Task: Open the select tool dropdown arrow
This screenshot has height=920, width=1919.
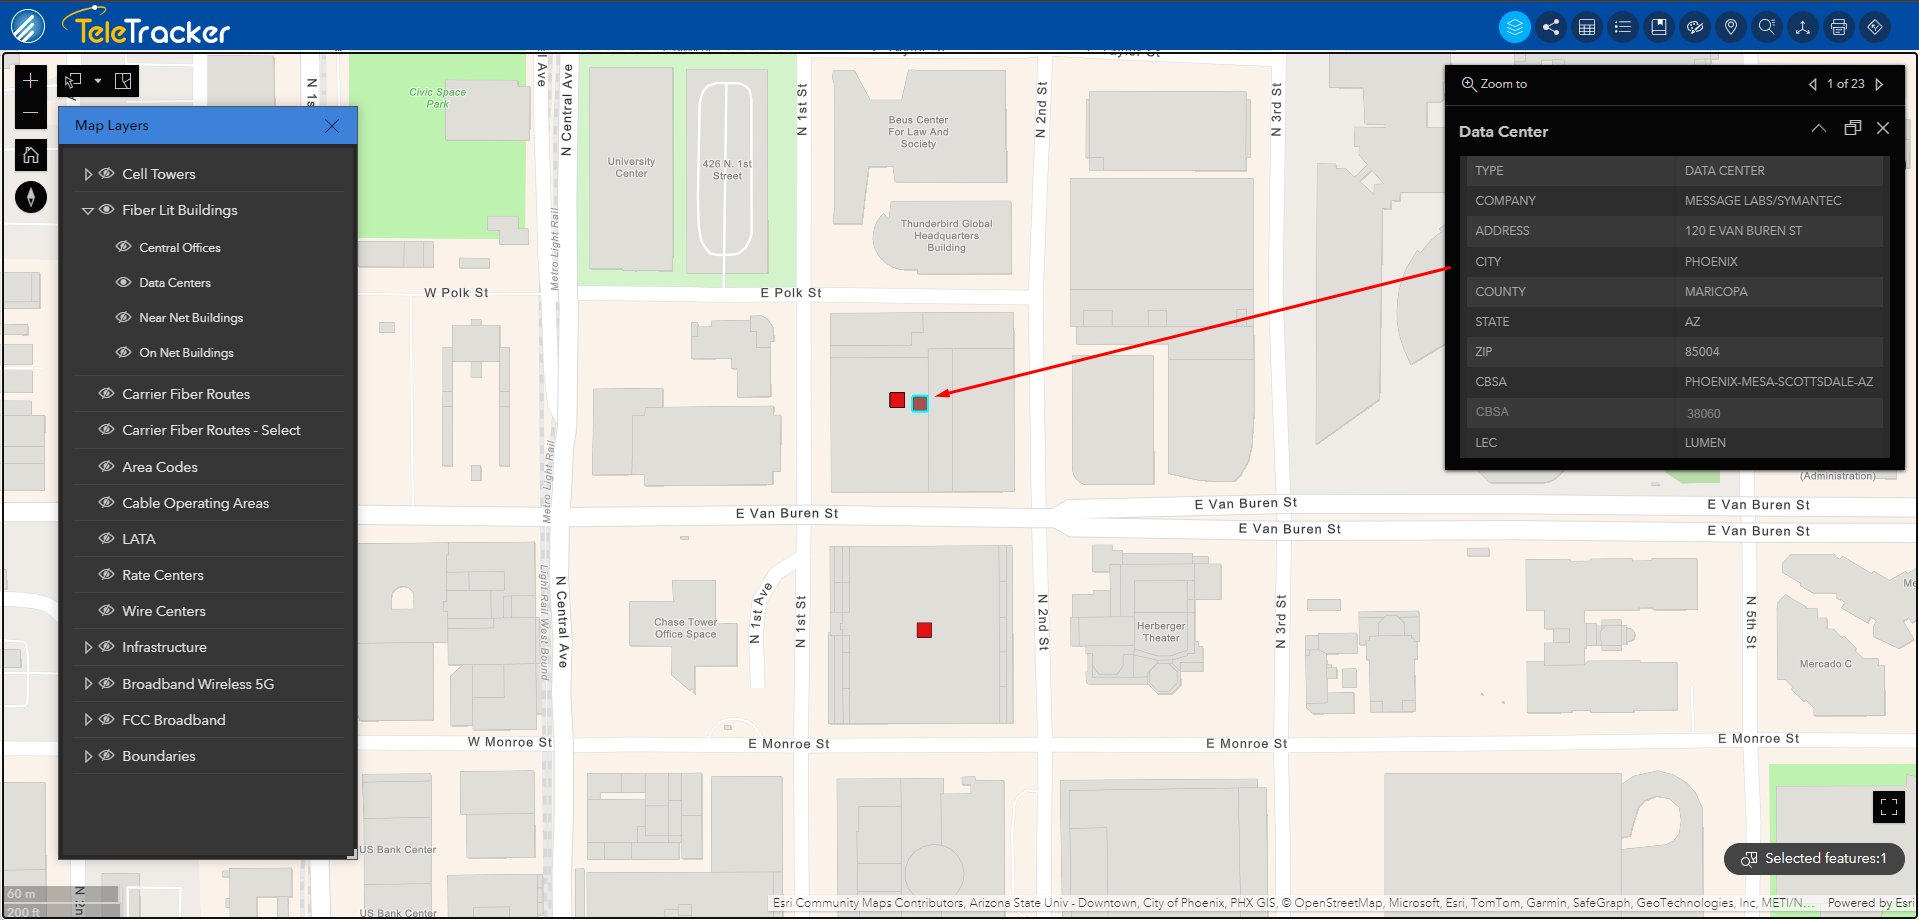Action: (98, 81)
